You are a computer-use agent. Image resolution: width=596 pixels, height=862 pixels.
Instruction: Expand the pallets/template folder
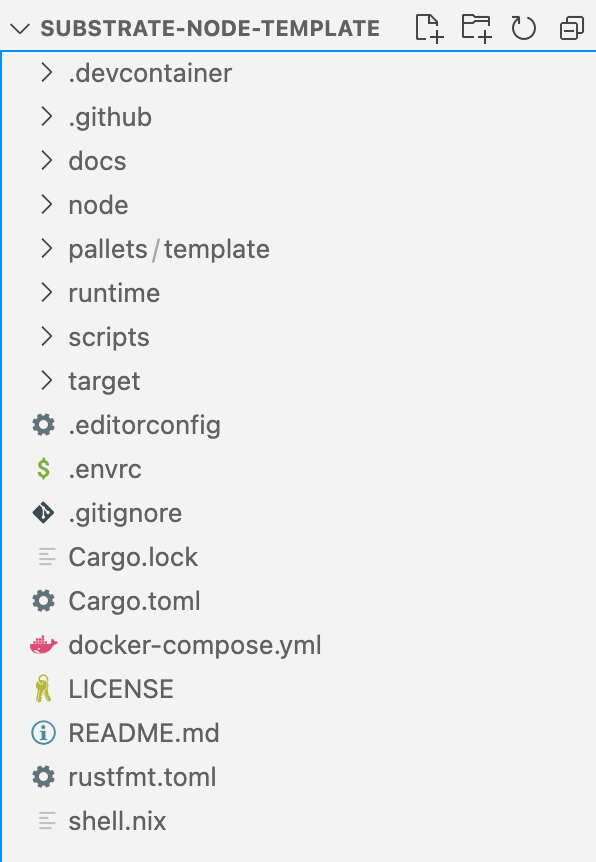click(x=298, y=249)
